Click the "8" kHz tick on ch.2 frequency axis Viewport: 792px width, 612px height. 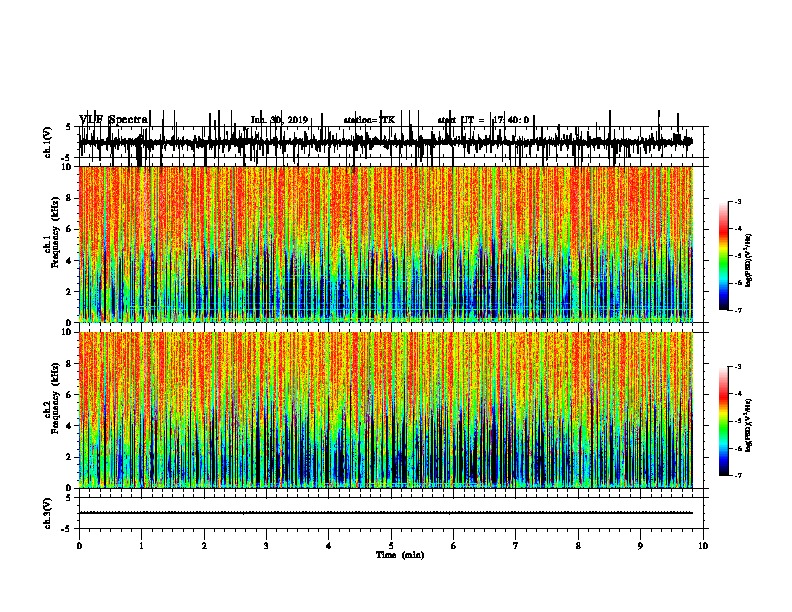tap(69, 364)
